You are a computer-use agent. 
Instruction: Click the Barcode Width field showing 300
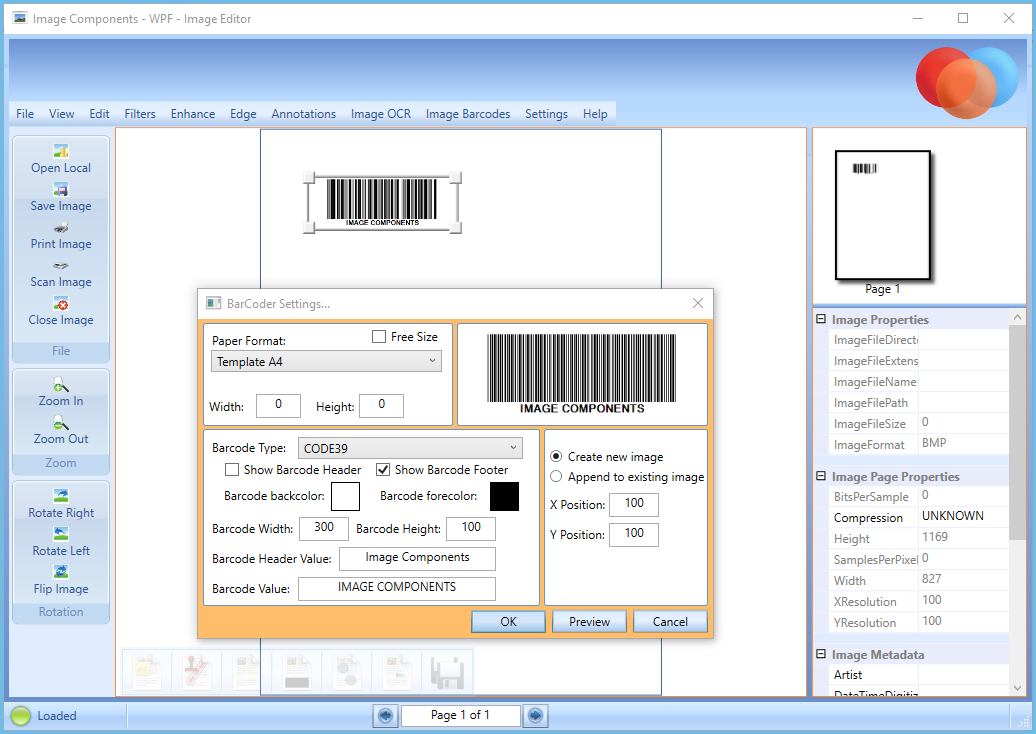coord(324,529)
